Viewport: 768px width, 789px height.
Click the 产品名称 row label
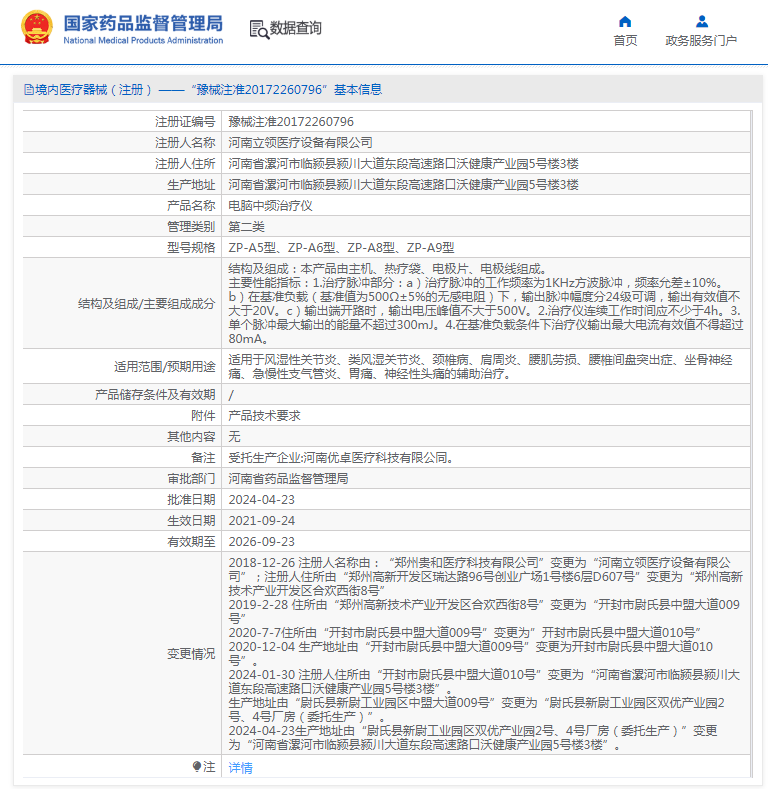[191, 205]
